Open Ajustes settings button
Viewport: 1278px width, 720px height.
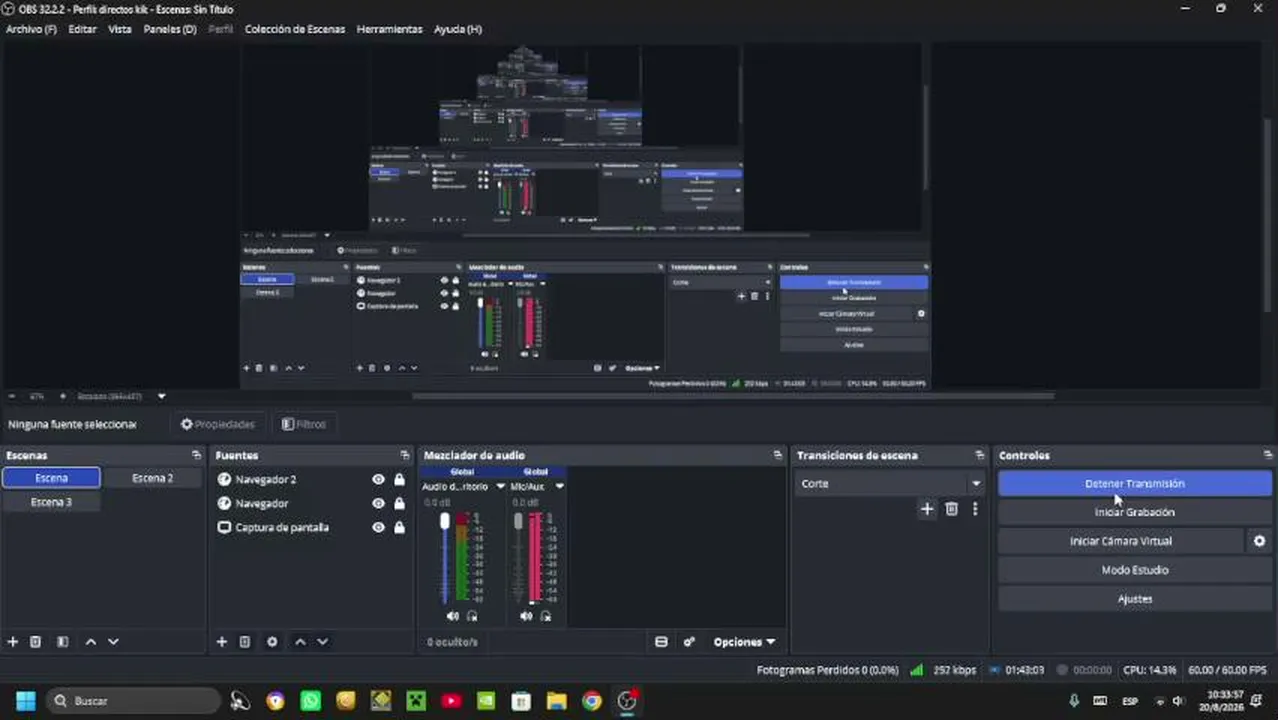pyautogui.click(x=1135, y=599)
